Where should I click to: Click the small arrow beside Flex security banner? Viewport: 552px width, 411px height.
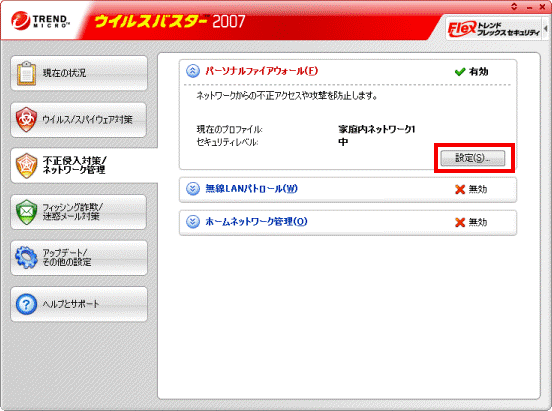tap(545, 29)
